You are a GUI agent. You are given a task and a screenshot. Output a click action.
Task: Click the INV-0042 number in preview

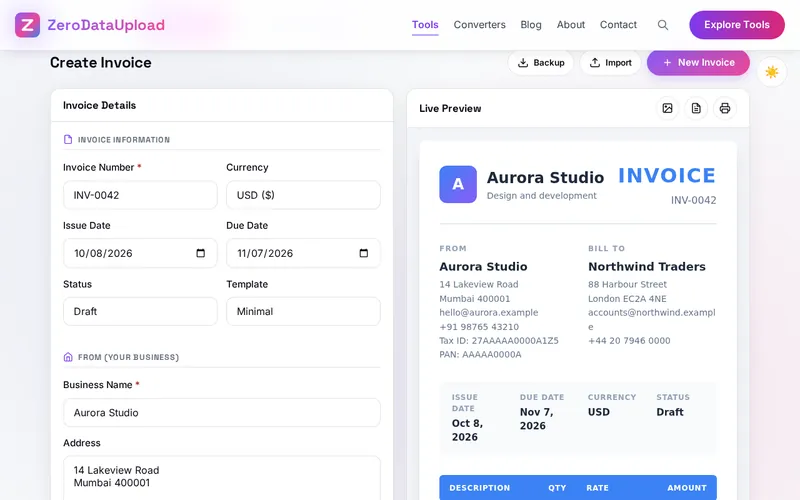tap(693, 200)
